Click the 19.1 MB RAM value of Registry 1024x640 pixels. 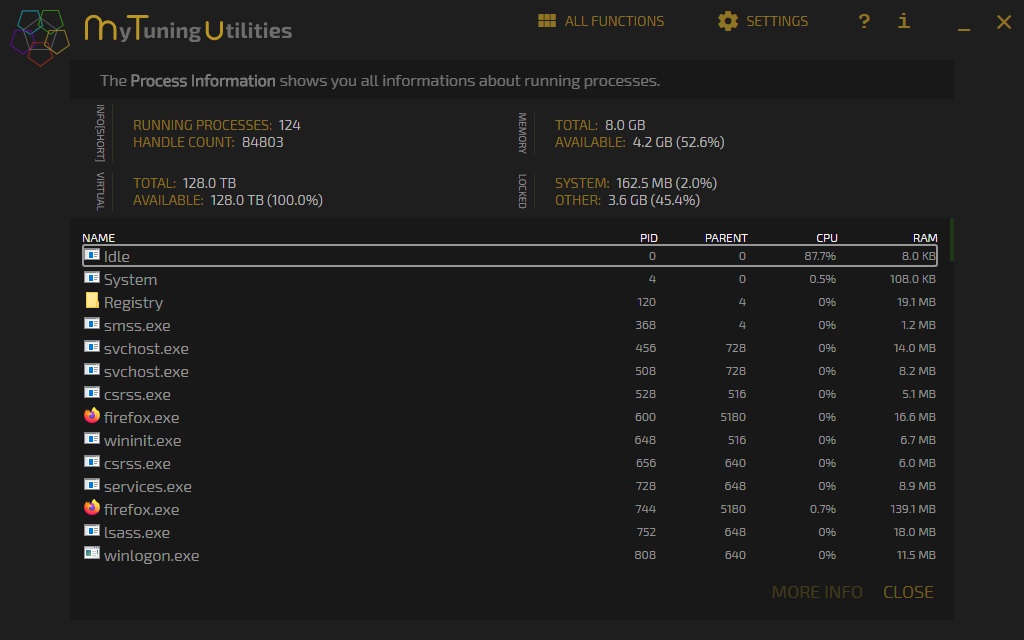(916, 302)
